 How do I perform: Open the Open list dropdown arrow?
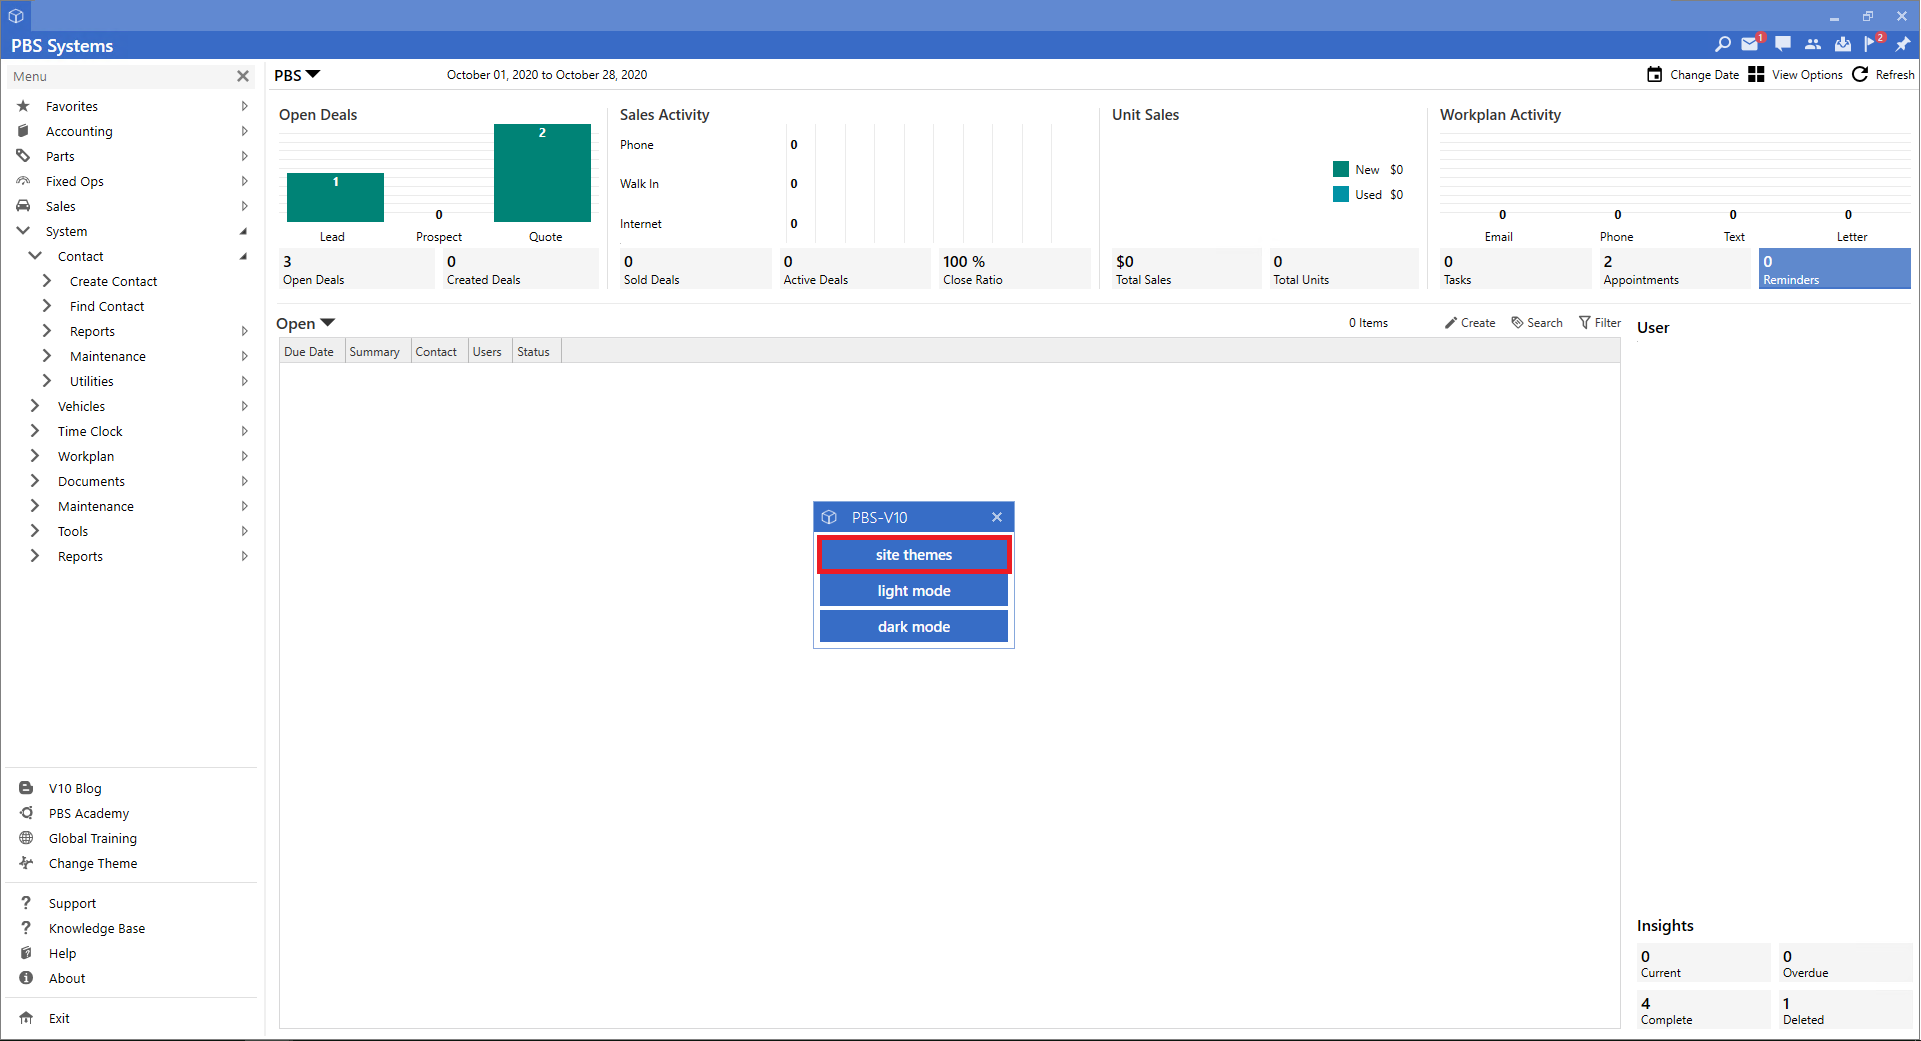tap(327, 323)
